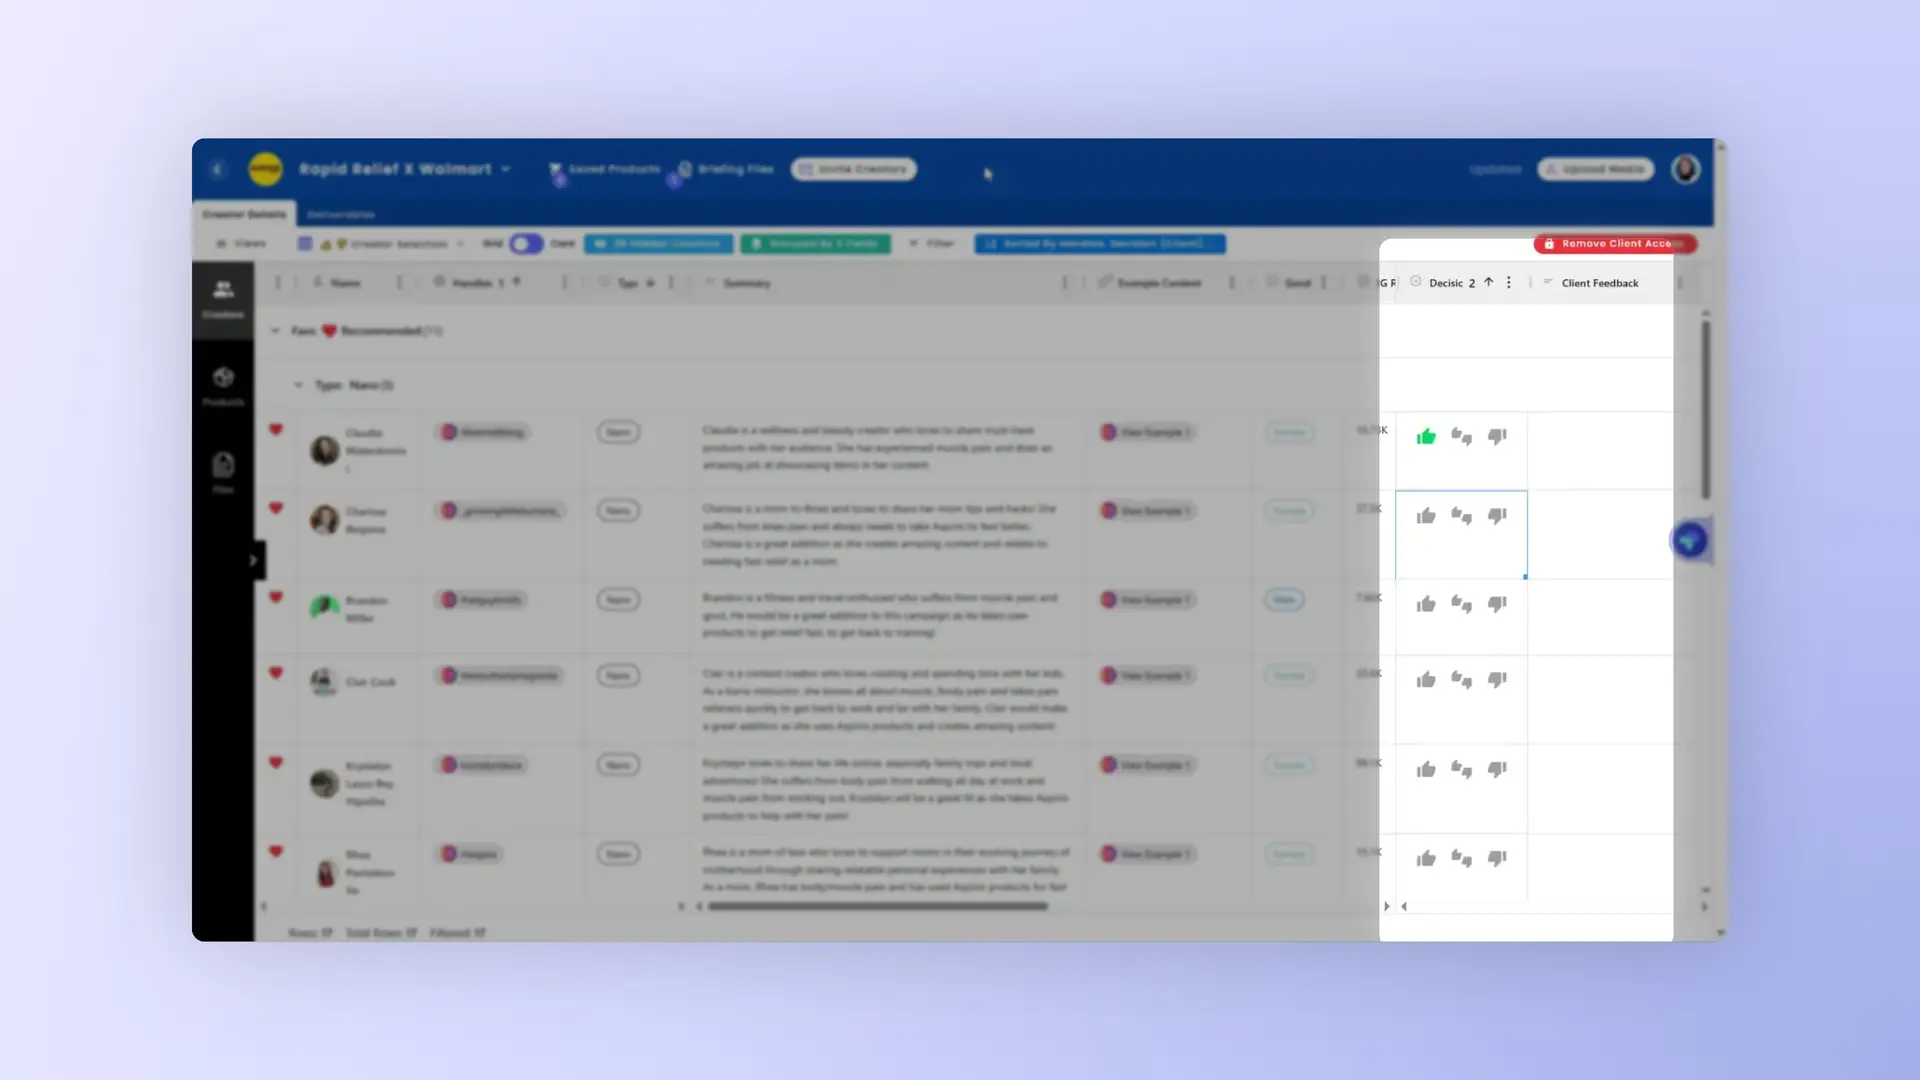
Task: Unfavorite Brandon Miller by clicking his heart
Action: [277, 594]
